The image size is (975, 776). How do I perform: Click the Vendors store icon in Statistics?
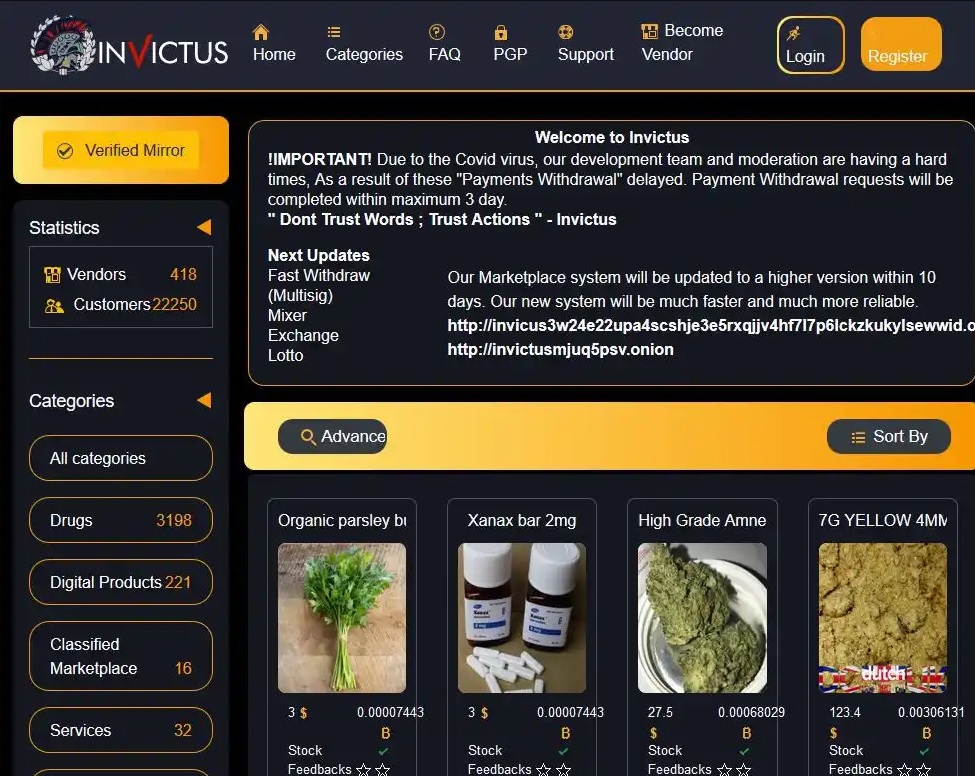52,274
